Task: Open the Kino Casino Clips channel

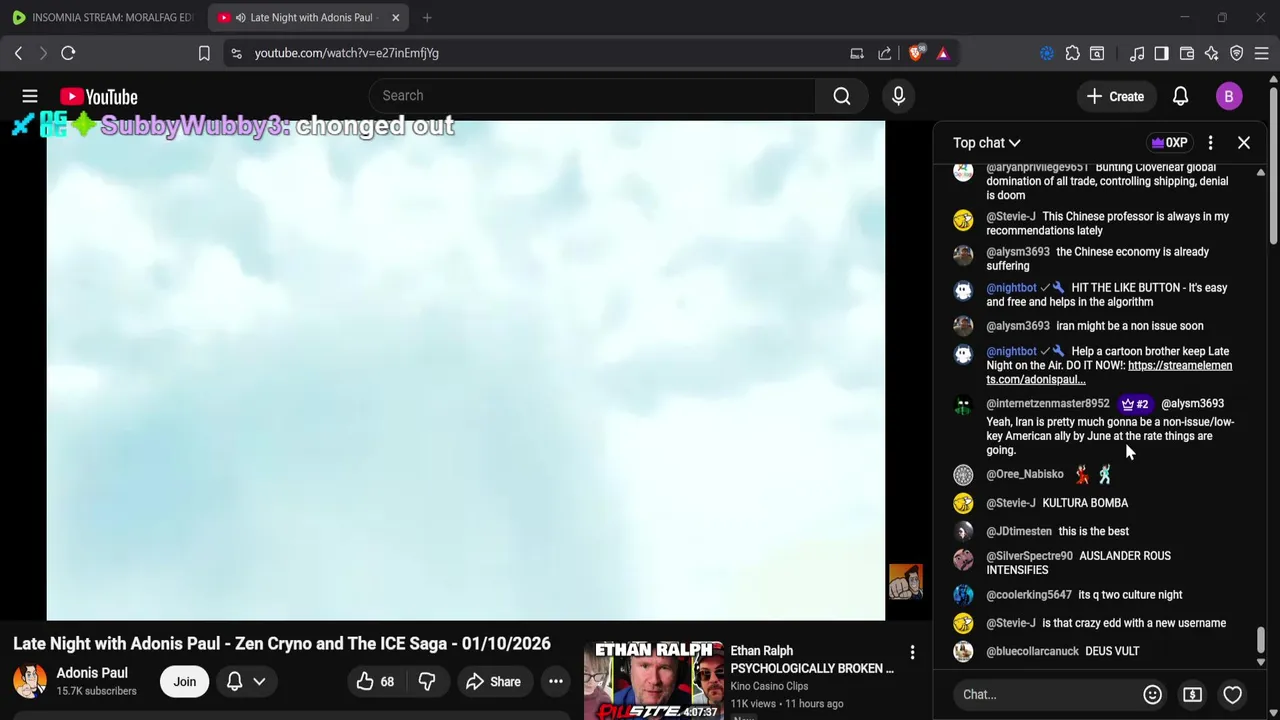Action: point(769,686)
